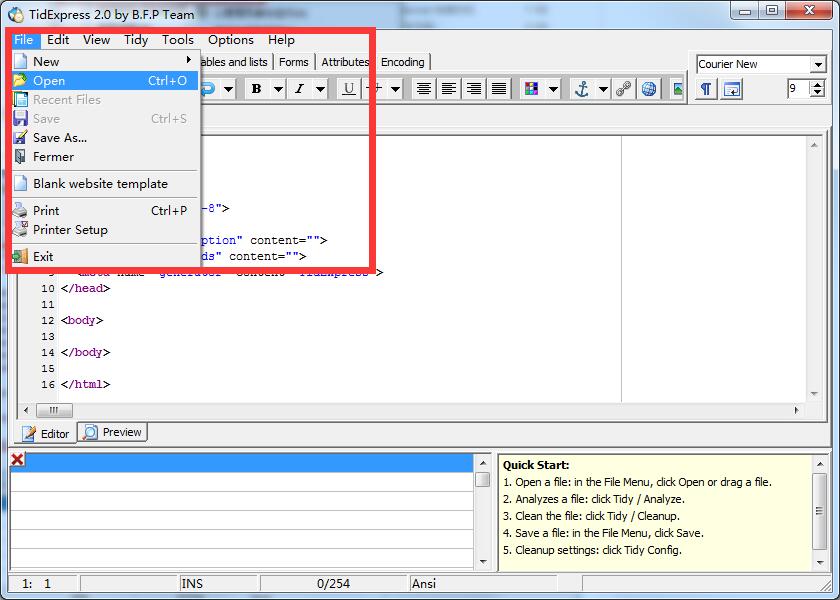Viewport: 840px width, 600px height.
Task: Insert a hyperlink using the chain icon
Action: tap(624, 88)
